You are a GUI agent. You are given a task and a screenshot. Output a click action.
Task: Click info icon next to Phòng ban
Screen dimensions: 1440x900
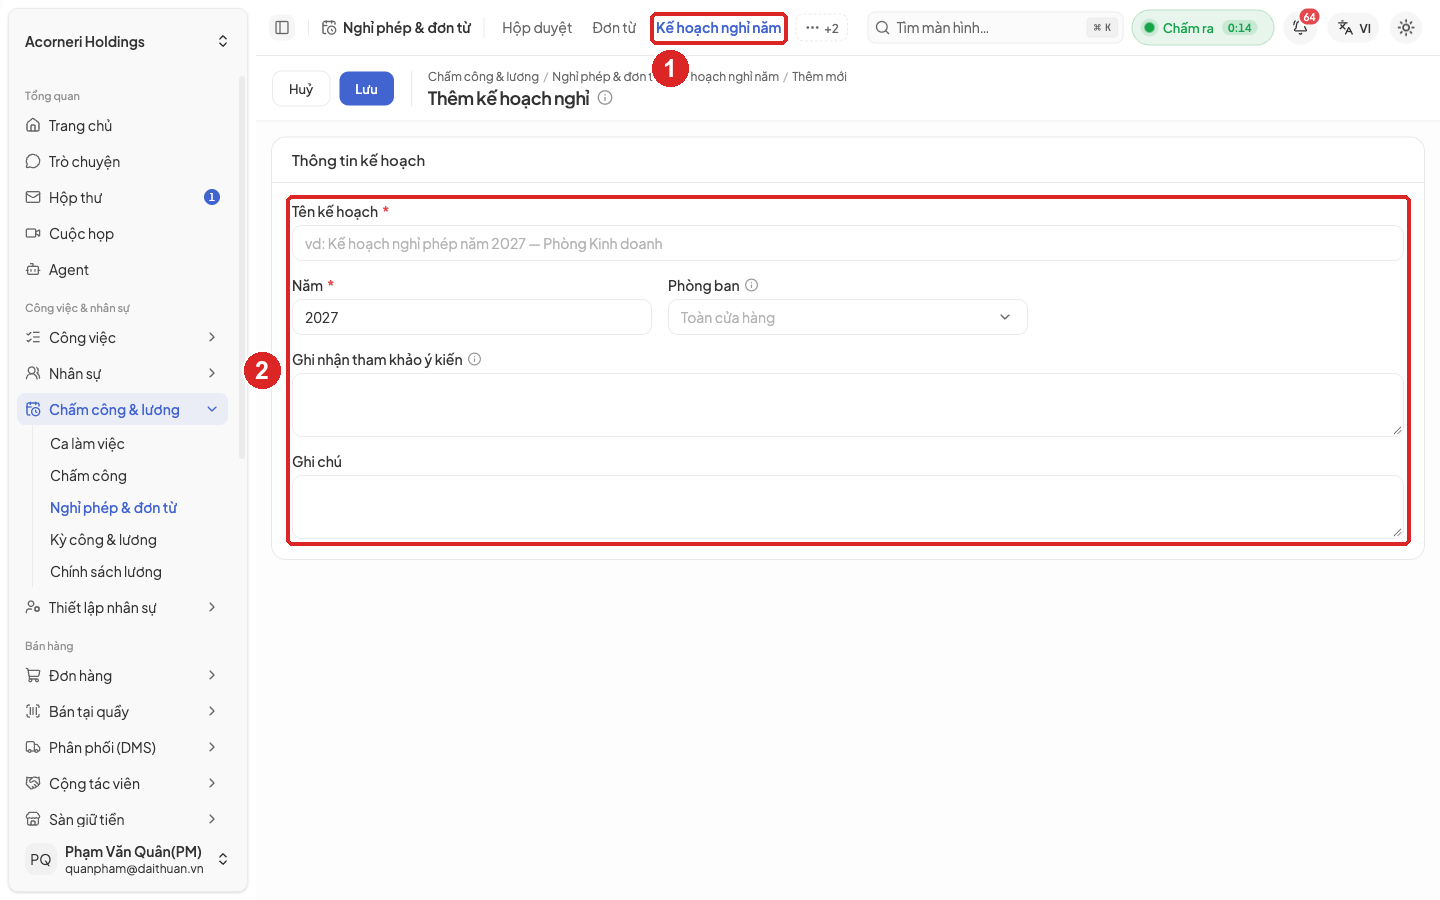point(752,285)
